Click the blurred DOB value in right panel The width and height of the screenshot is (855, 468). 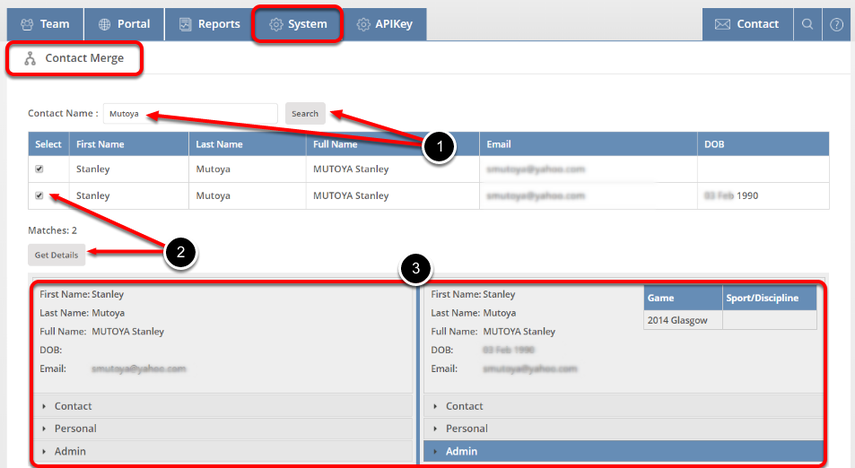[x=508, y=350]
